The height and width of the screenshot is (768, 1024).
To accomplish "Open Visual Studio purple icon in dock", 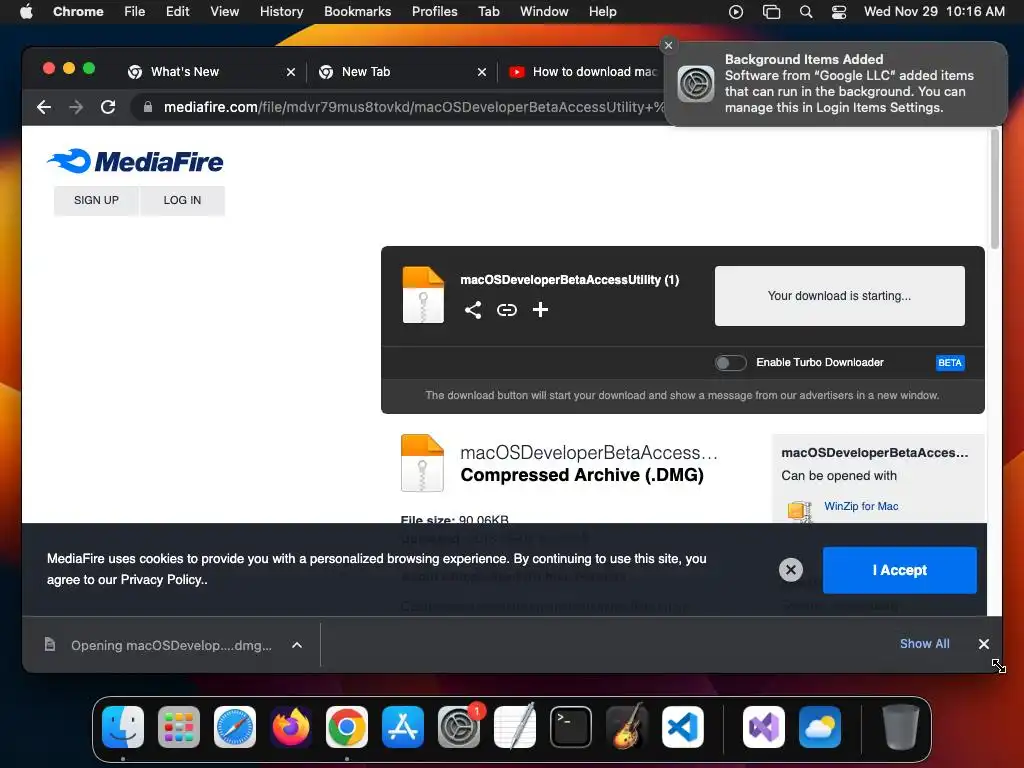I will pos(764,727).
